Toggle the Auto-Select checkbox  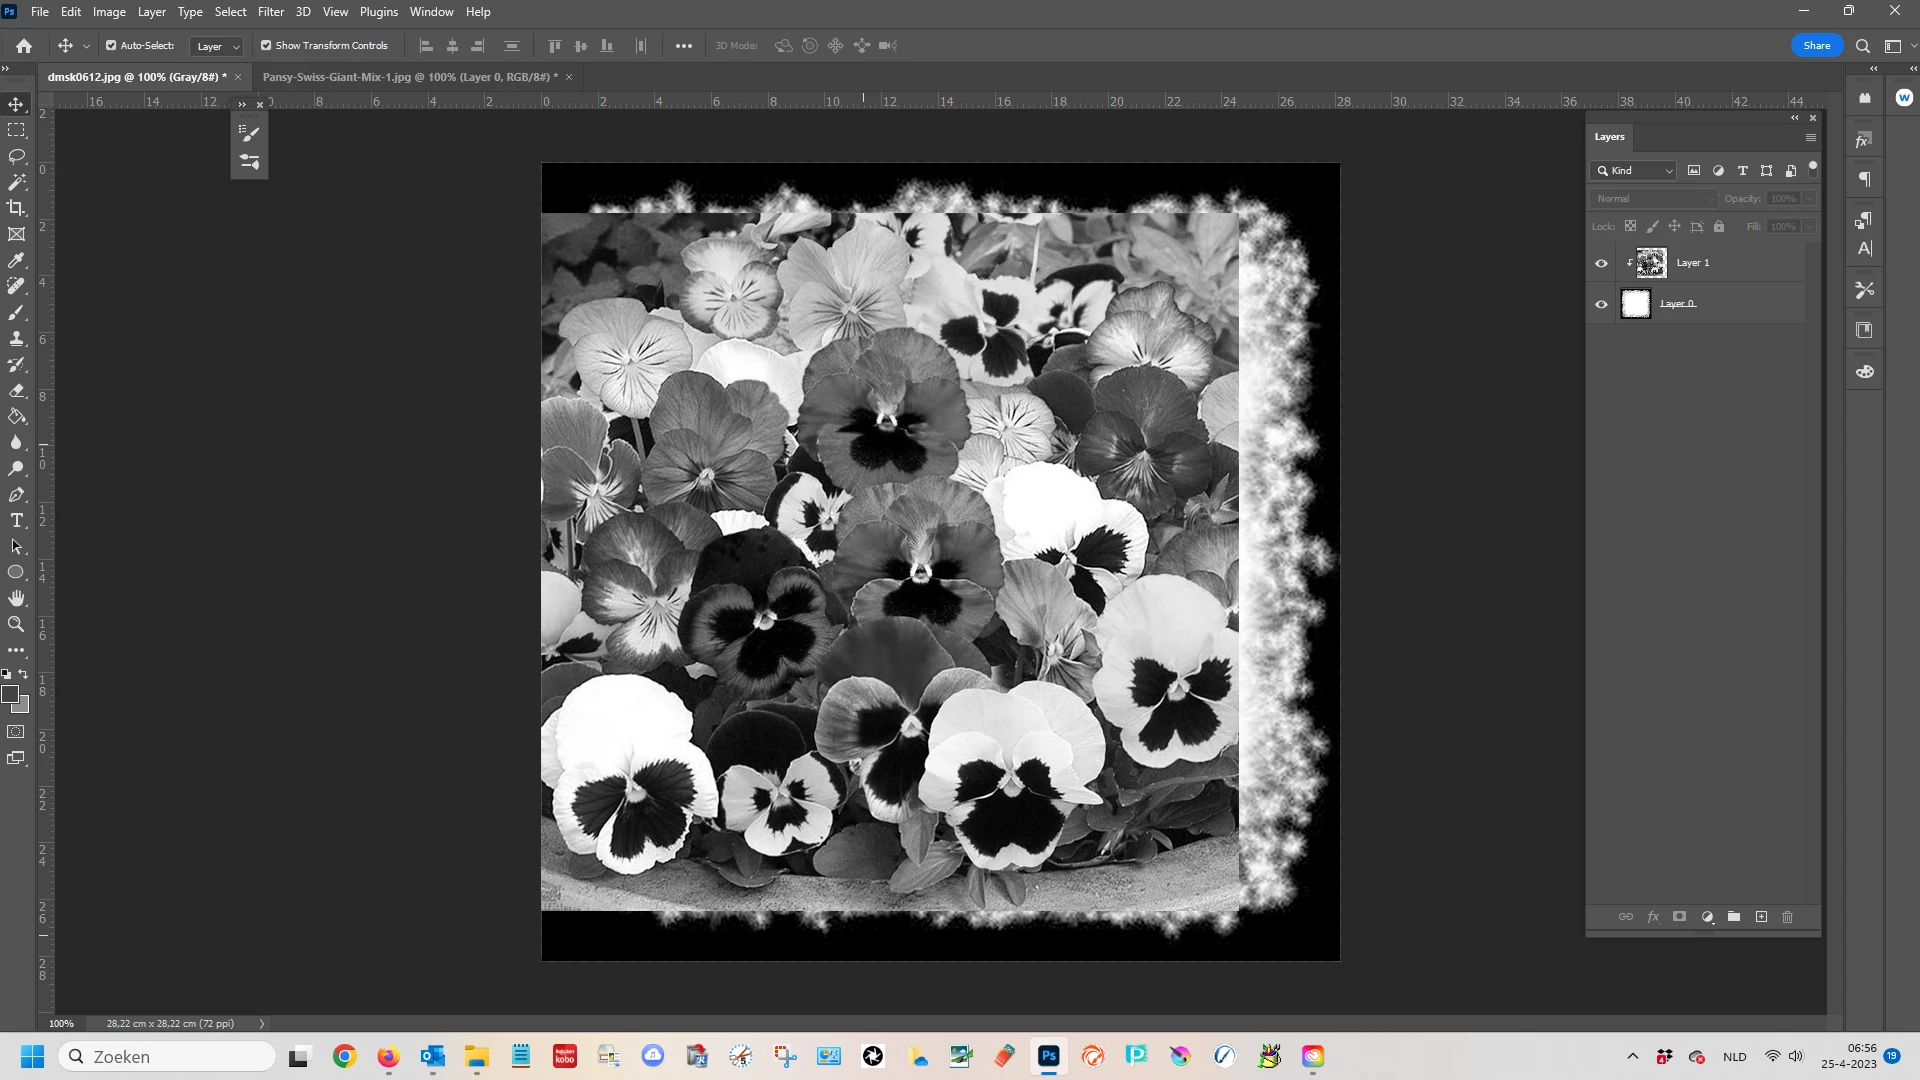[x=111, y=46]
